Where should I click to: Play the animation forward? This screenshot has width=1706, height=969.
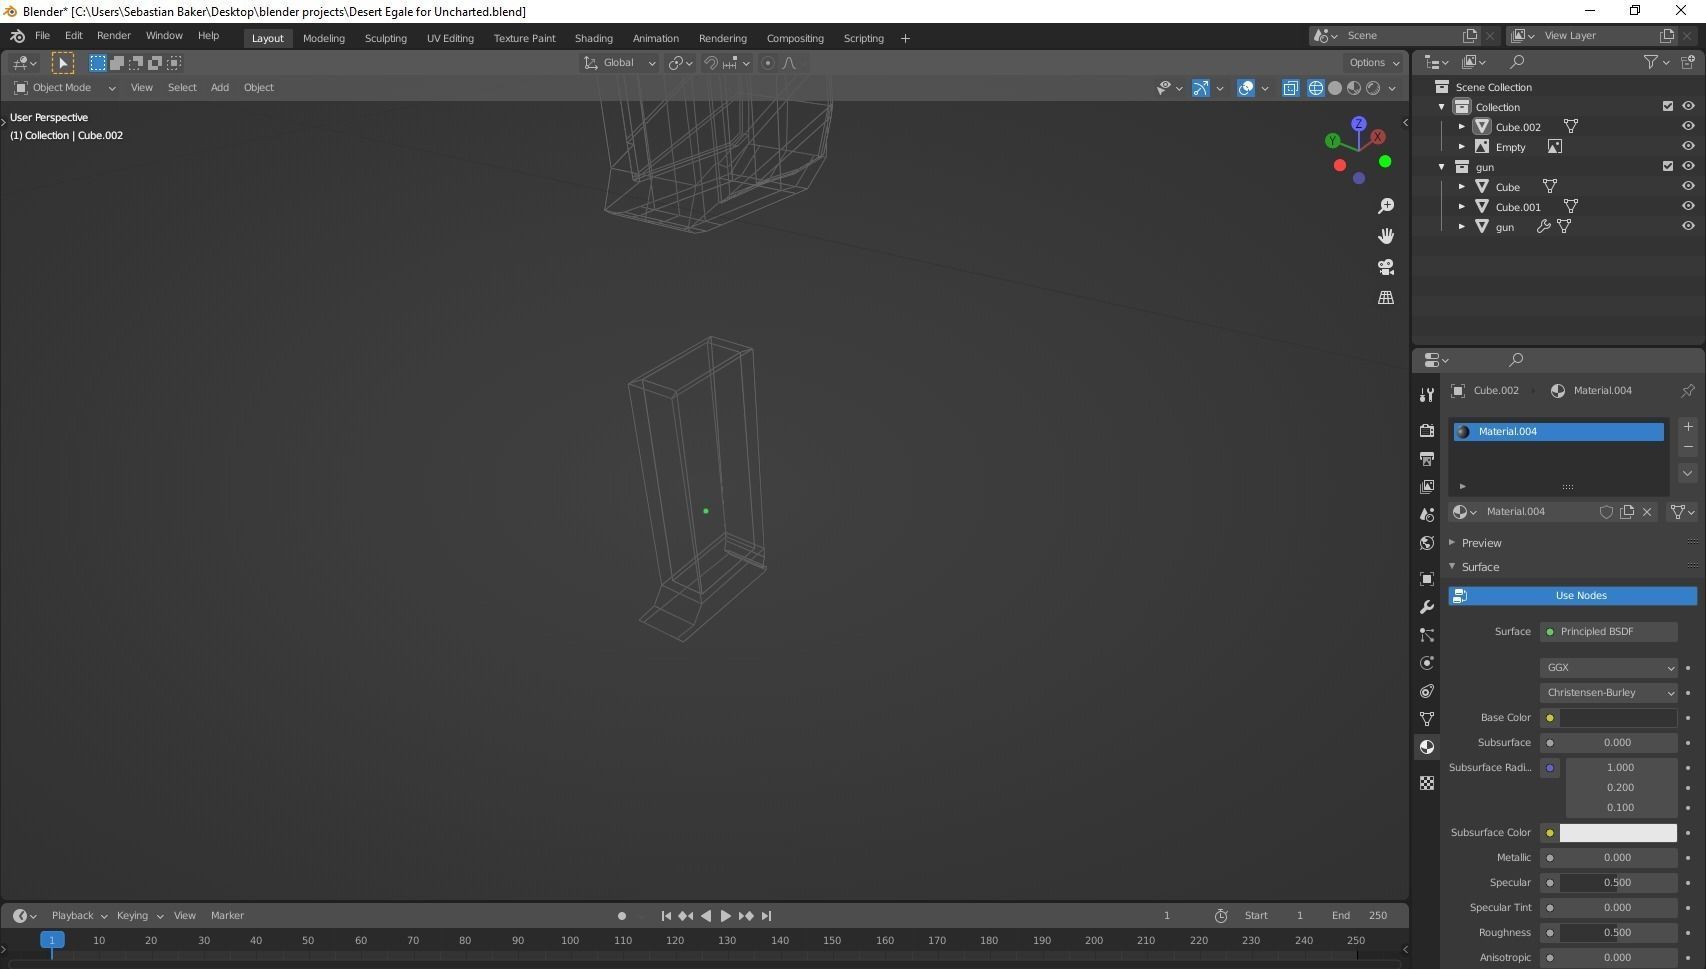[x=726, y=916]
